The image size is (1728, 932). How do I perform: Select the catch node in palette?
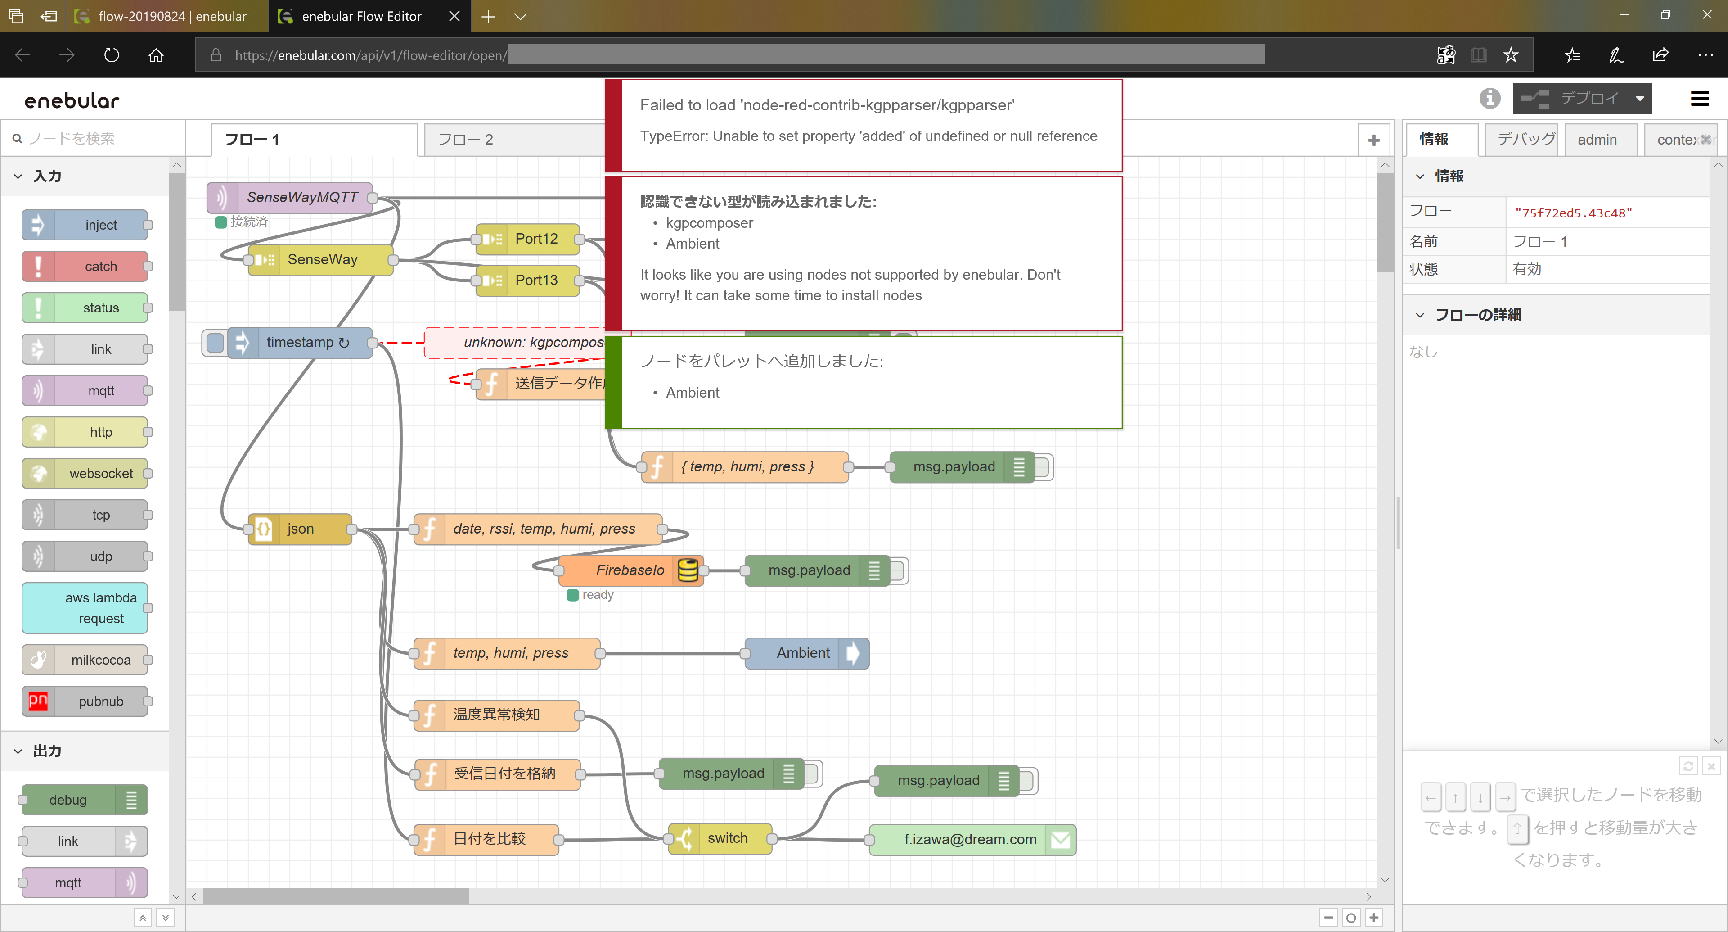pos(86,266)
